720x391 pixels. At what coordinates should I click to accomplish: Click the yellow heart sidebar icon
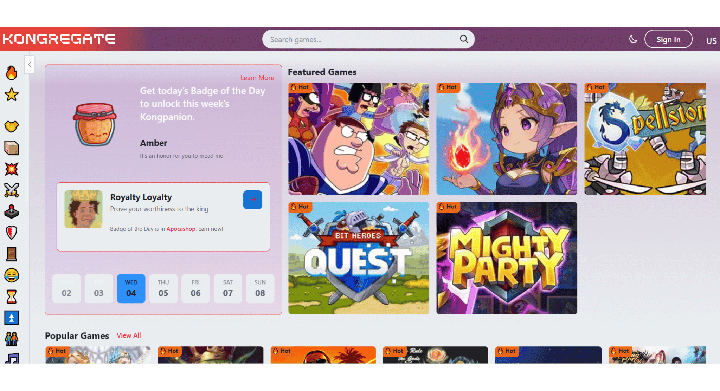(11, 126)
